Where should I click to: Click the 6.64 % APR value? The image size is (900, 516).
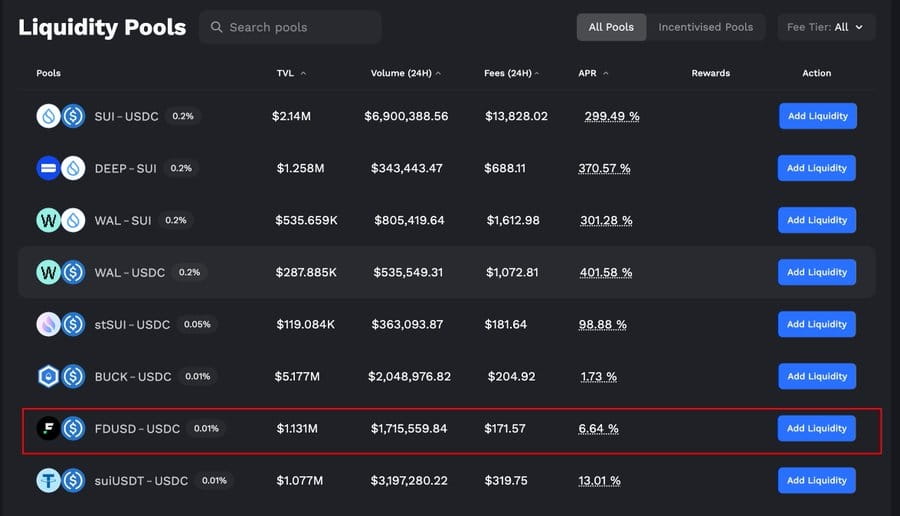[x=599, y=428]
